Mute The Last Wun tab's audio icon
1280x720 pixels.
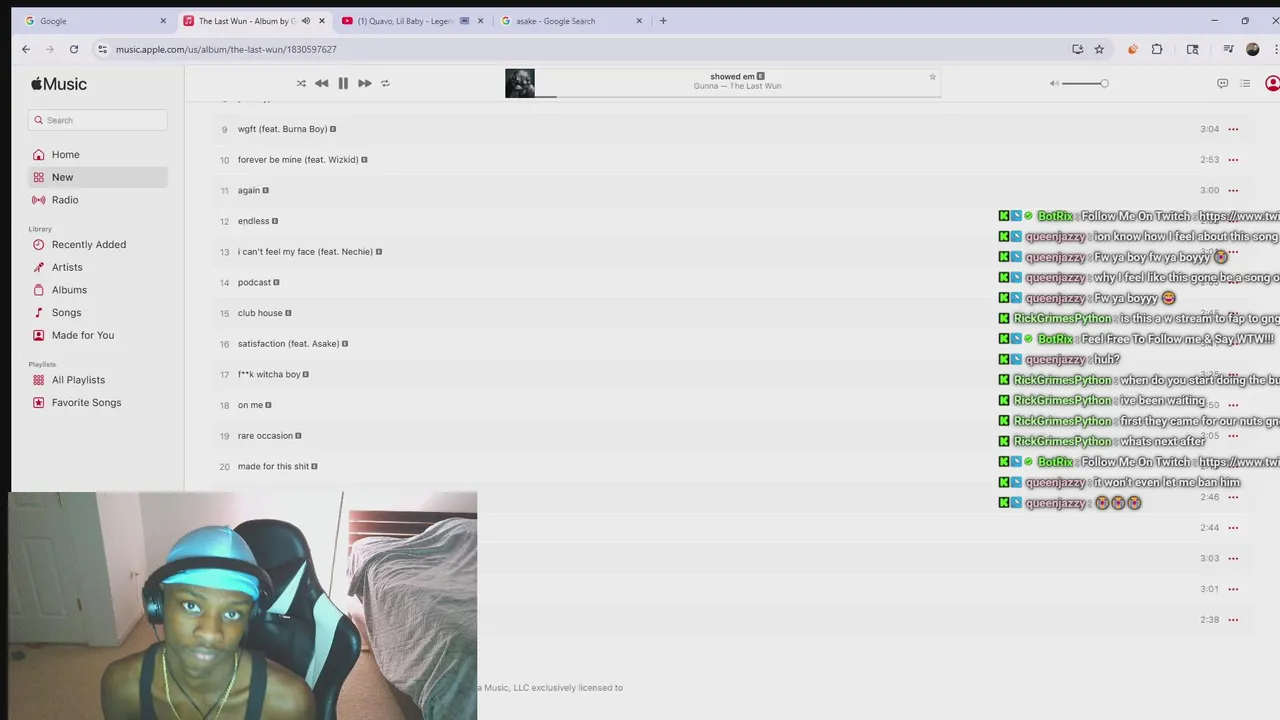(306, 21)
